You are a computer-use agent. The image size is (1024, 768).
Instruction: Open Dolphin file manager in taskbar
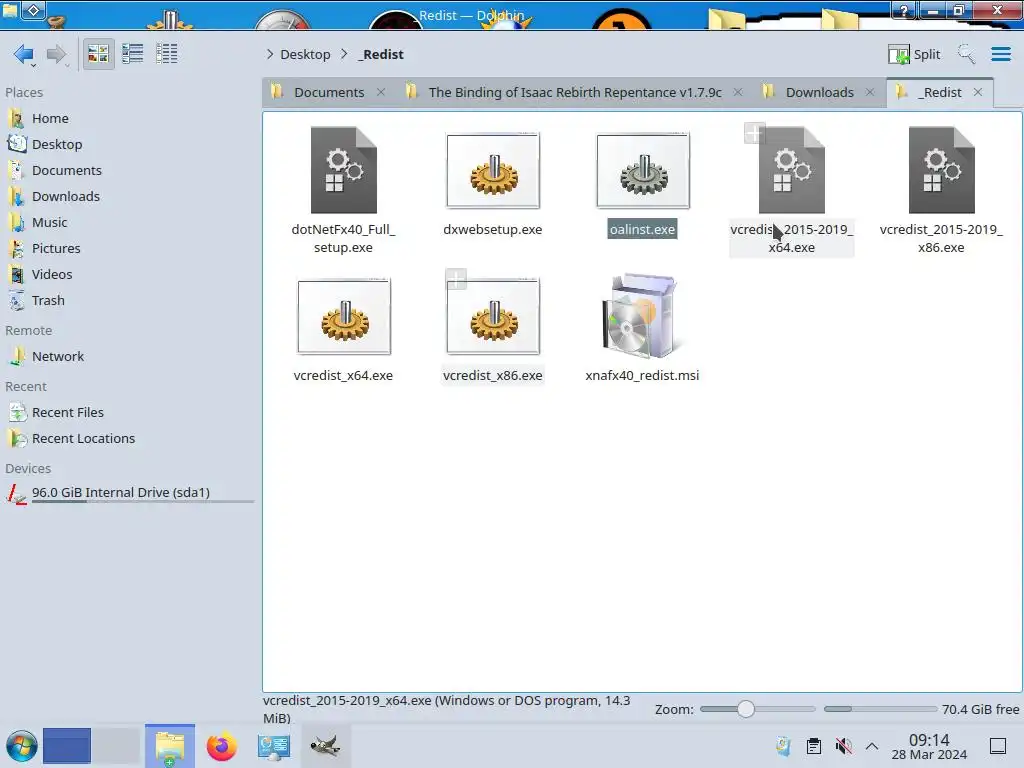170,746
